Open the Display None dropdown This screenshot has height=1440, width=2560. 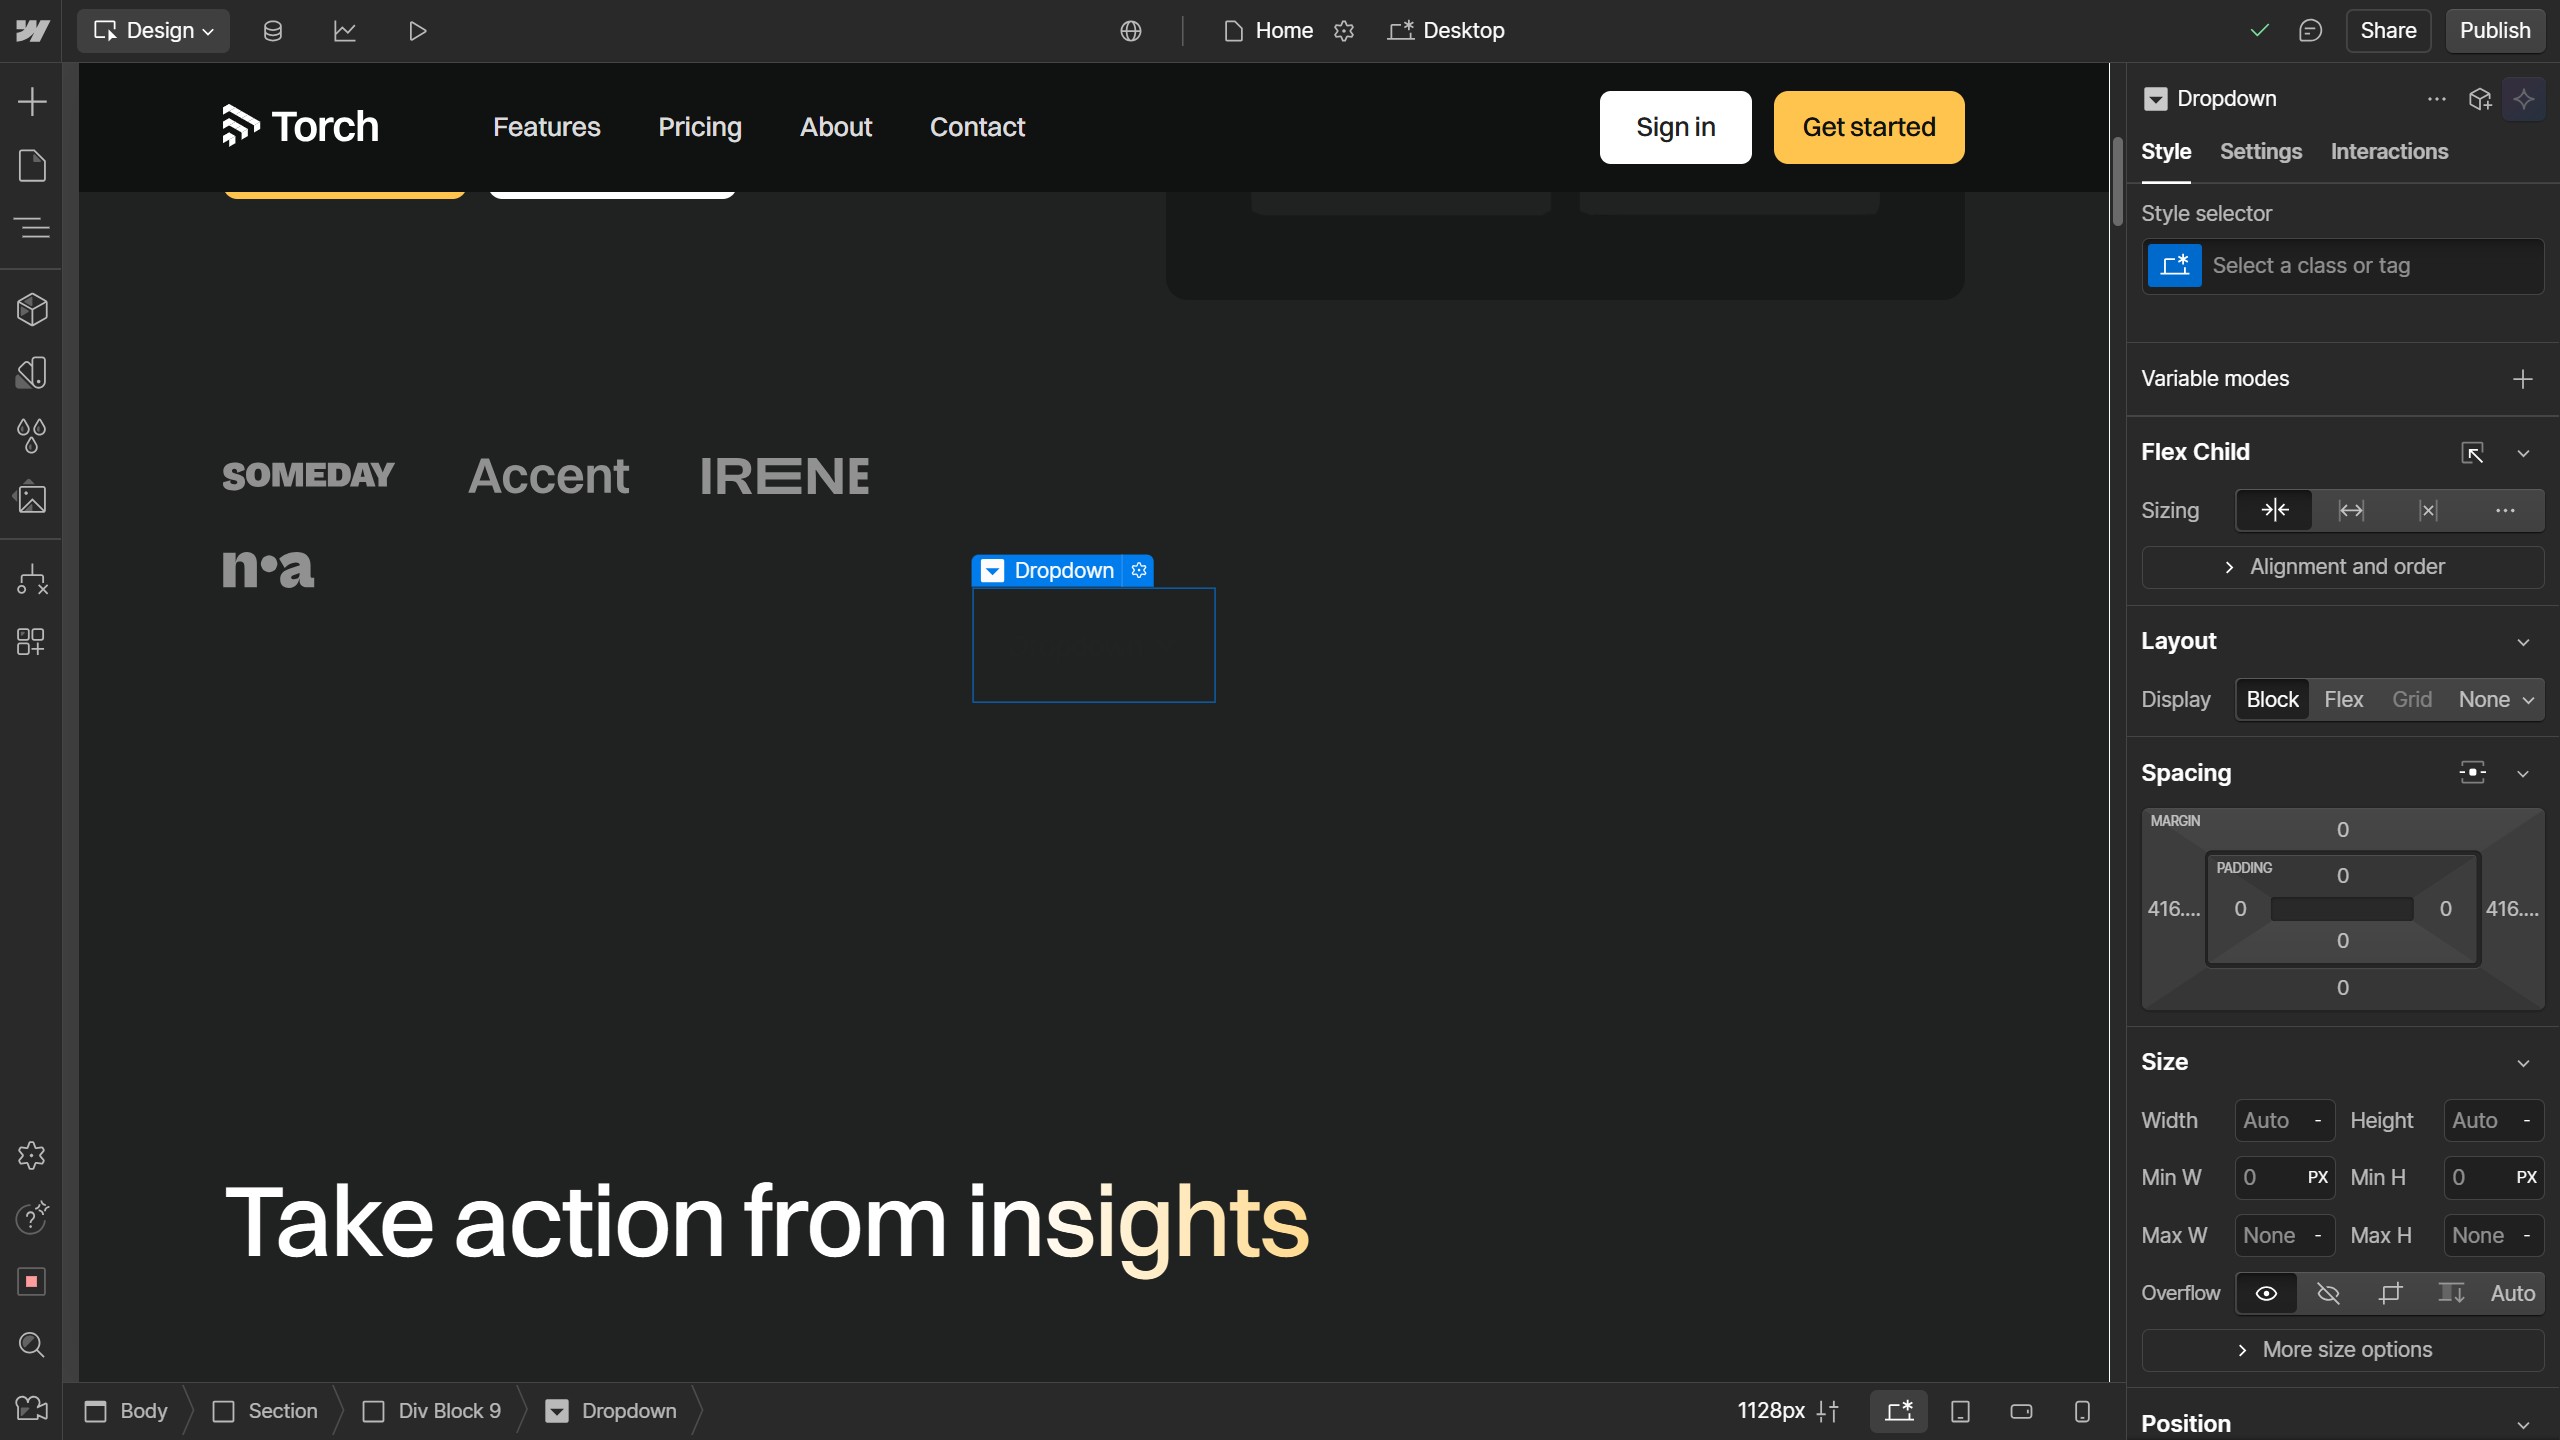coord(2492,699)
